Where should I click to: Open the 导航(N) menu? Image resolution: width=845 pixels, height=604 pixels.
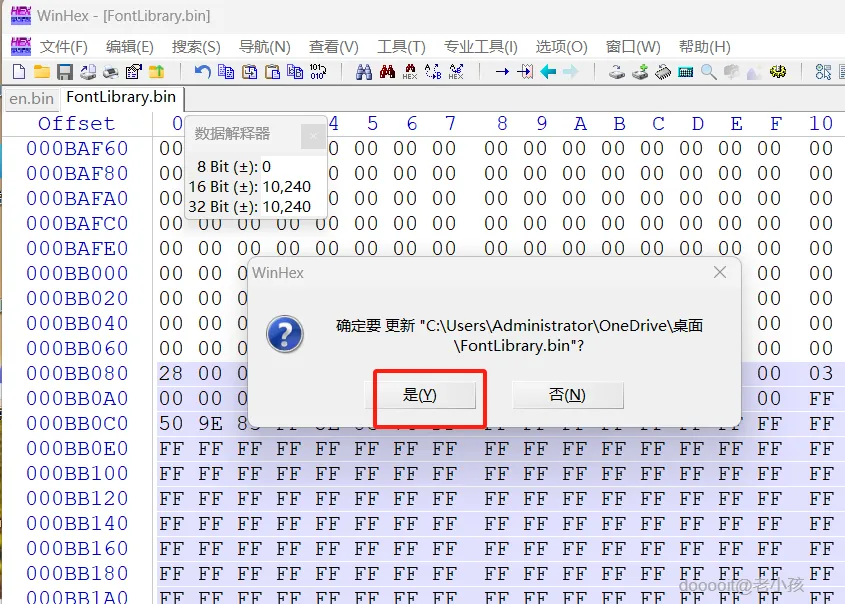coord(265,47)
